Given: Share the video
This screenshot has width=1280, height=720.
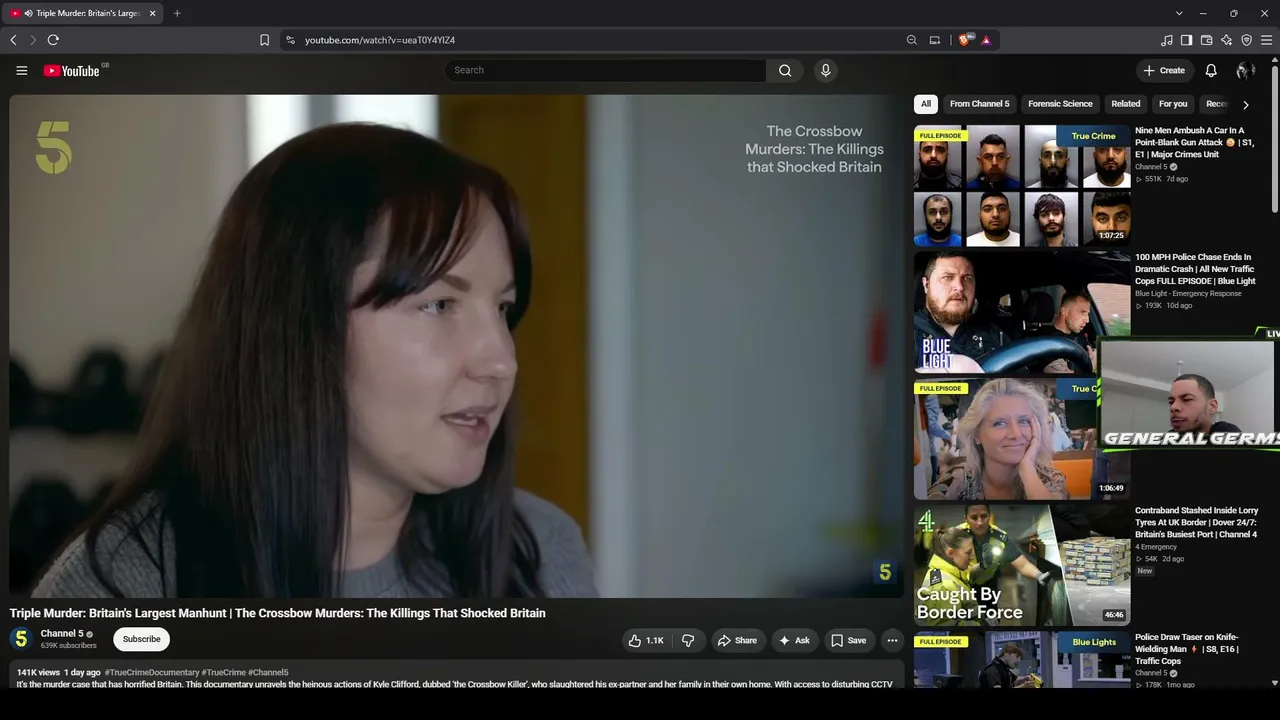Looking at the screenshot, I should coord(737,640).
